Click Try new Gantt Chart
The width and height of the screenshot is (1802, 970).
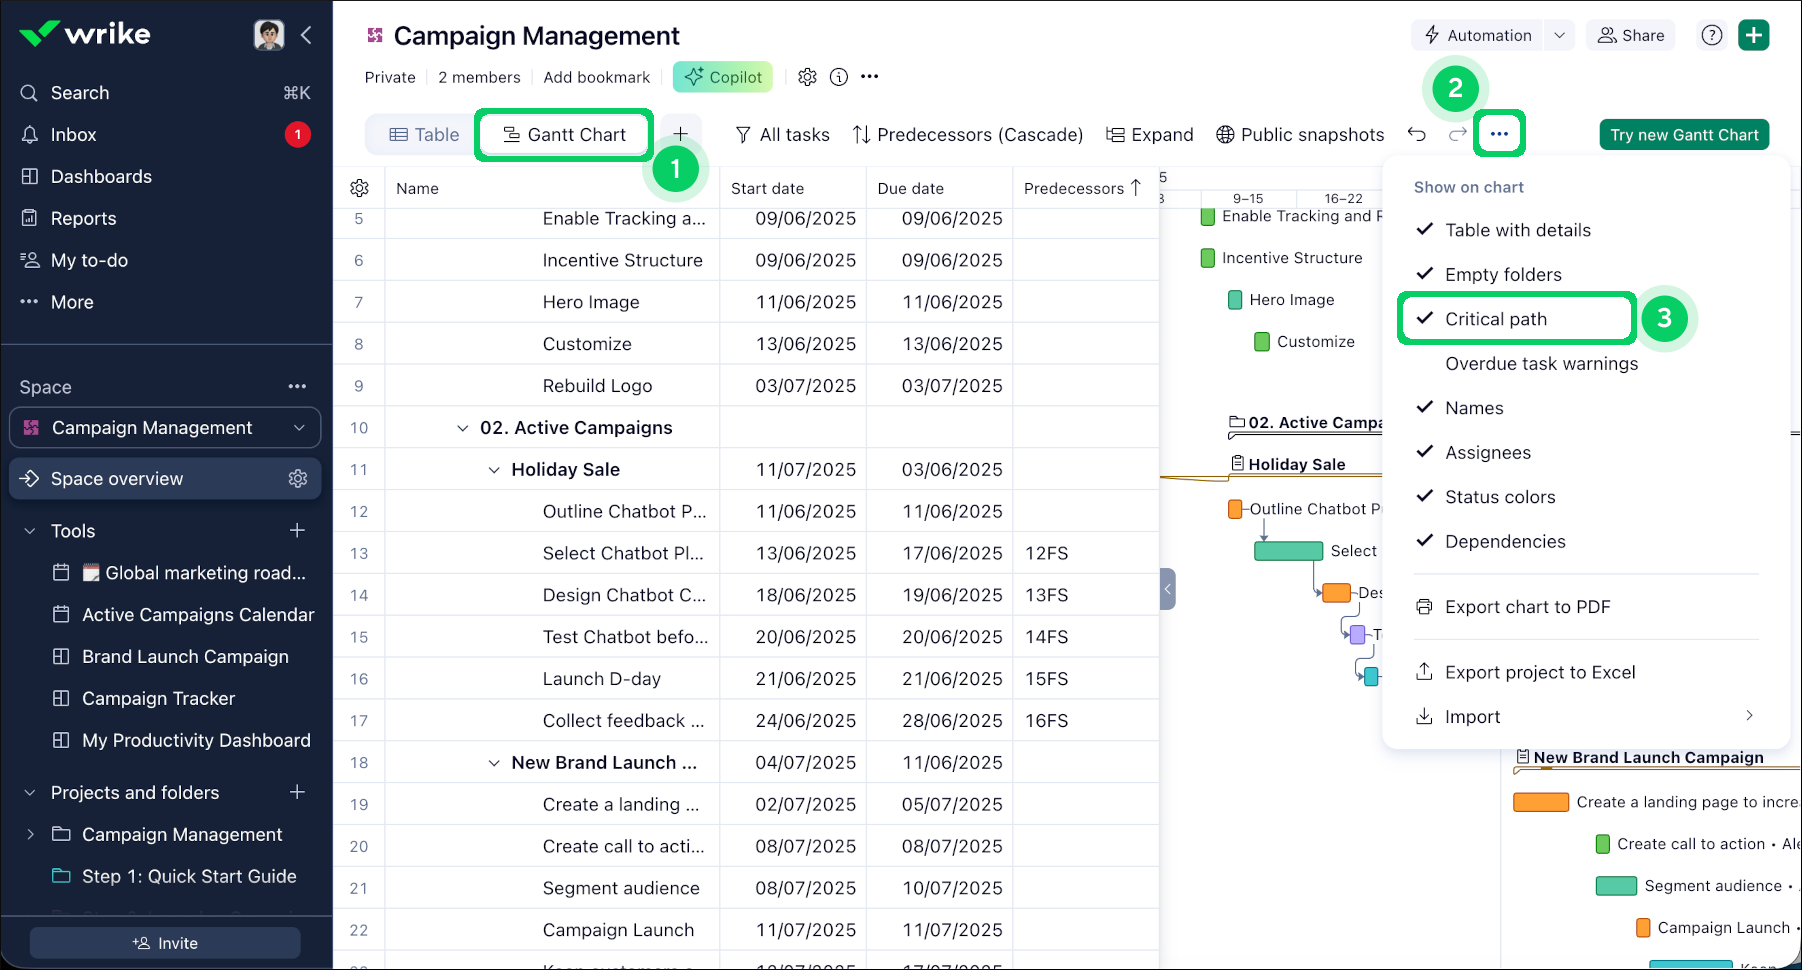(1684, 135)
